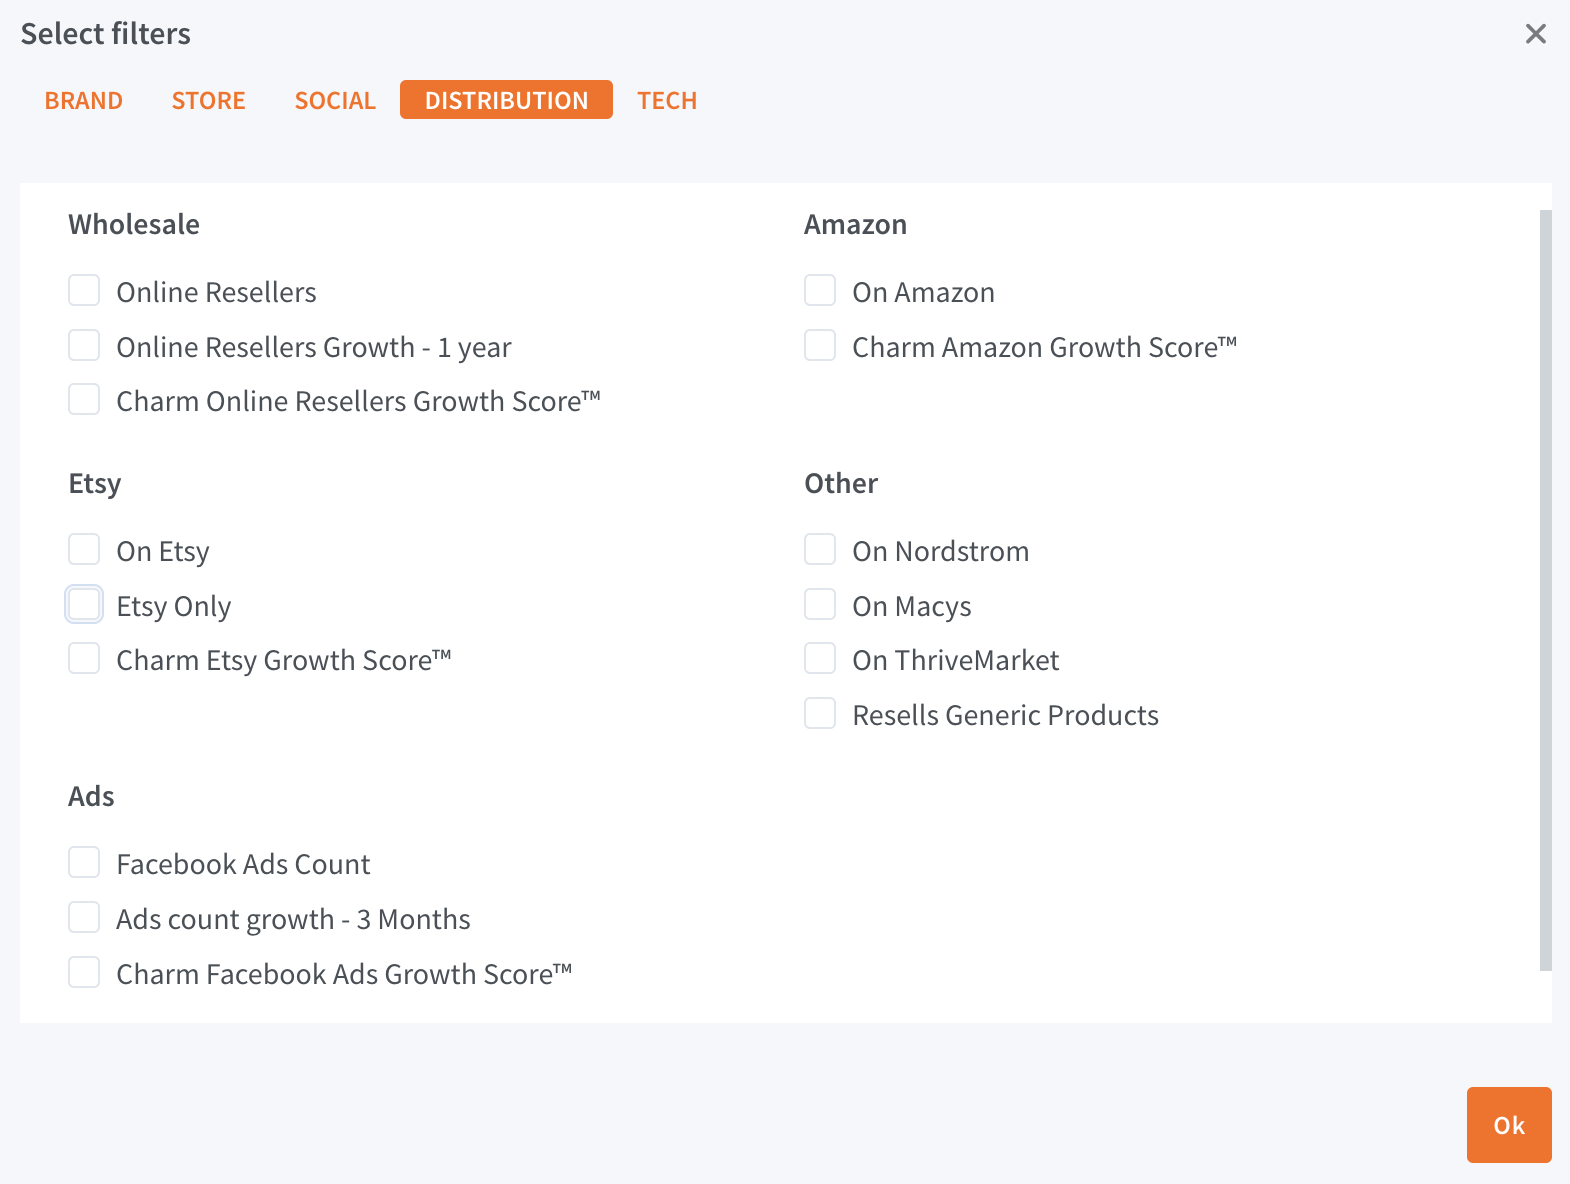Screen dimensions: 1570x1184
Task: Tick Charm Online Resellers Growth Score
Action: tap(84, 400)
